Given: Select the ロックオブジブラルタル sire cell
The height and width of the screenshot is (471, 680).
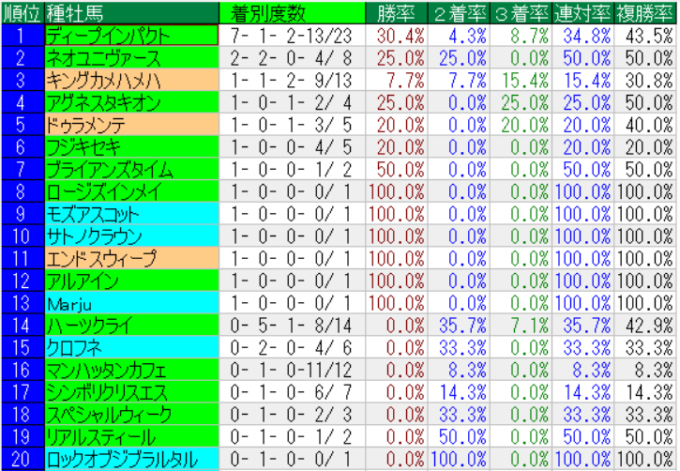Looking at the screenshot, I should [x=131, y=459].
